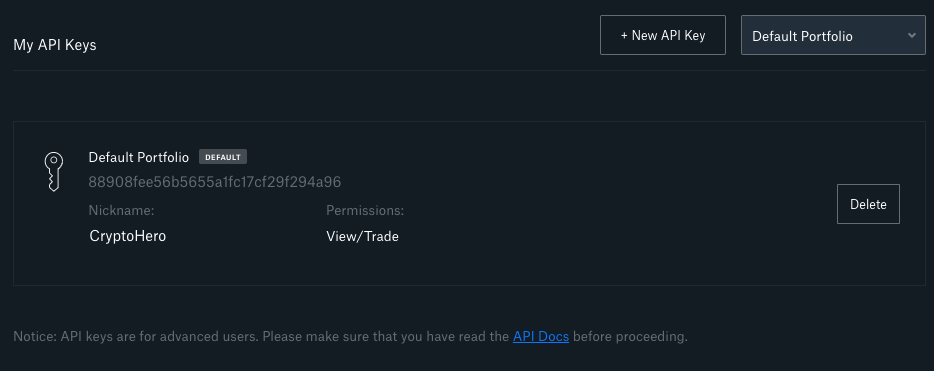Delete the CryptoHero API key
The height and width of the screenshot is (371, 934).
click(868, 204)
